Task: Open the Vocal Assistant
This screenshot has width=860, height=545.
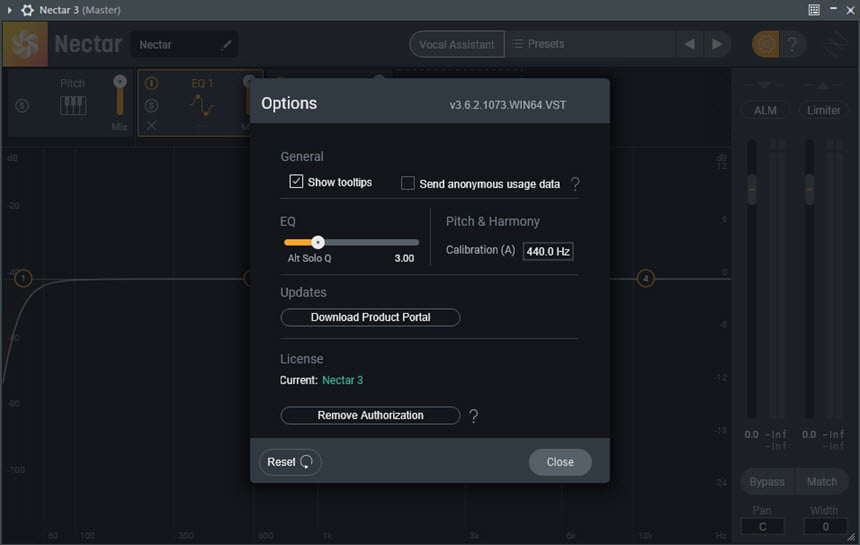Action: pyautogui.click(x=456, y=44)
